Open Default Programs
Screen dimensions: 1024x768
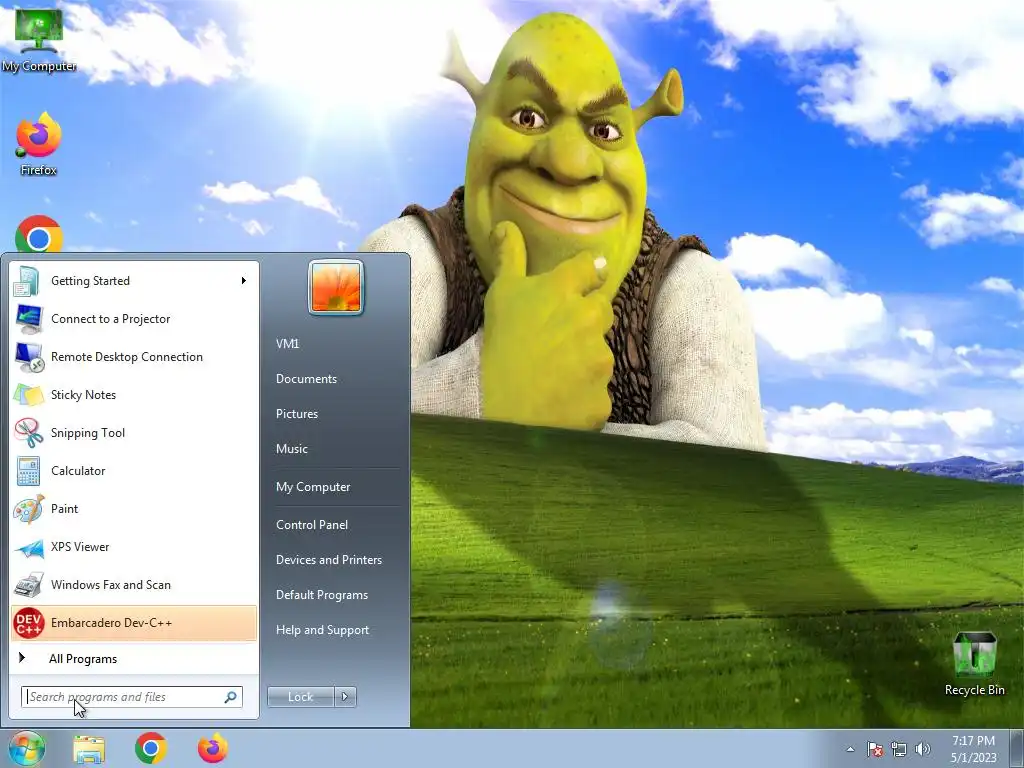[x=322, y=595]
